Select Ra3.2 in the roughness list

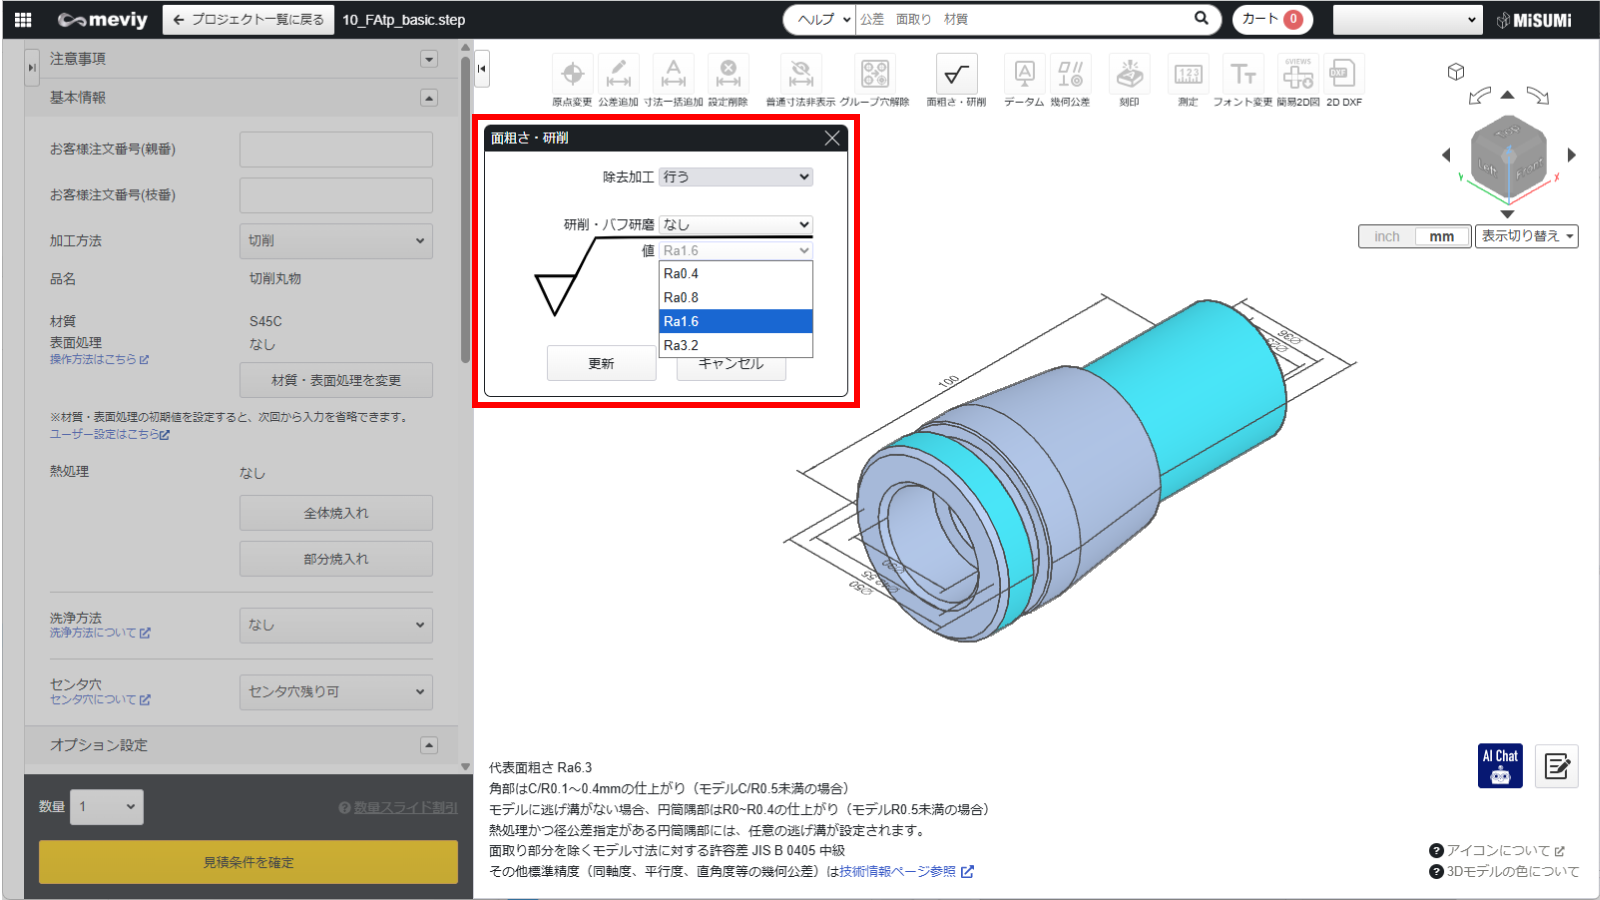tap(736, 345)
